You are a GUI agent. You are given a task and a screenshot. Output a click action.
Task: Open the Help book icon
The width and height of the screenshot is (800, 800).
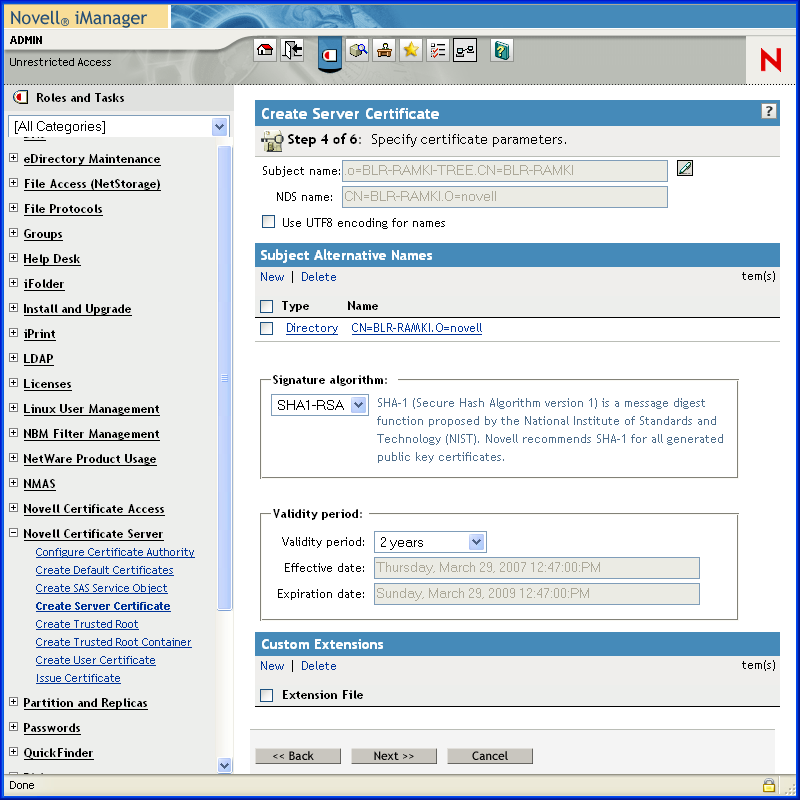pyautogui.click(x=502, y=50)
